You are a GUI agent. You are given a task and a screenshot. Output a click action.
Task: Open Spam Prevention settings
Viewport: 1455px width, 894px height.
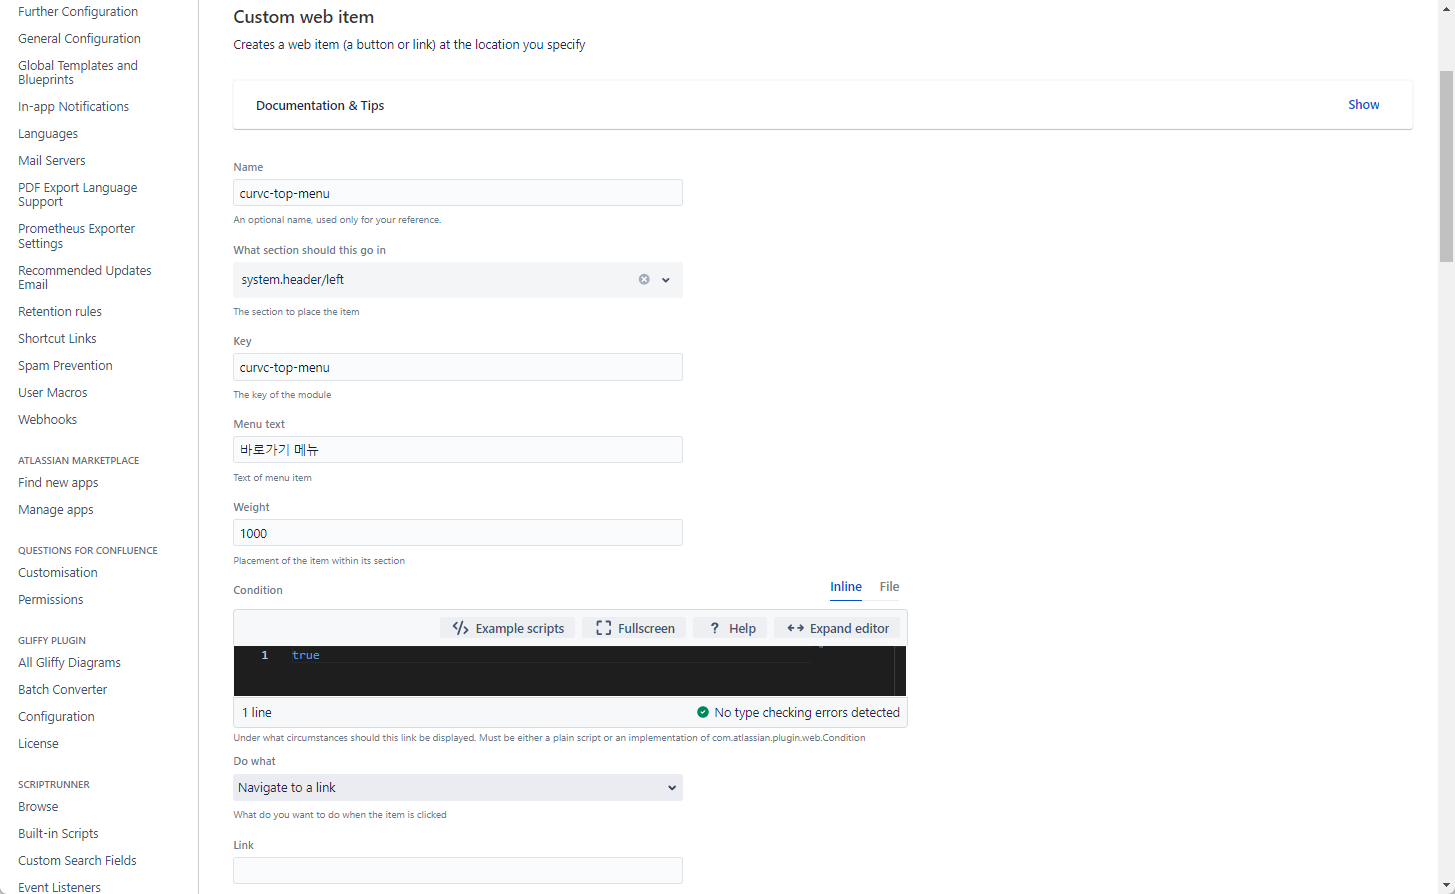65,366
